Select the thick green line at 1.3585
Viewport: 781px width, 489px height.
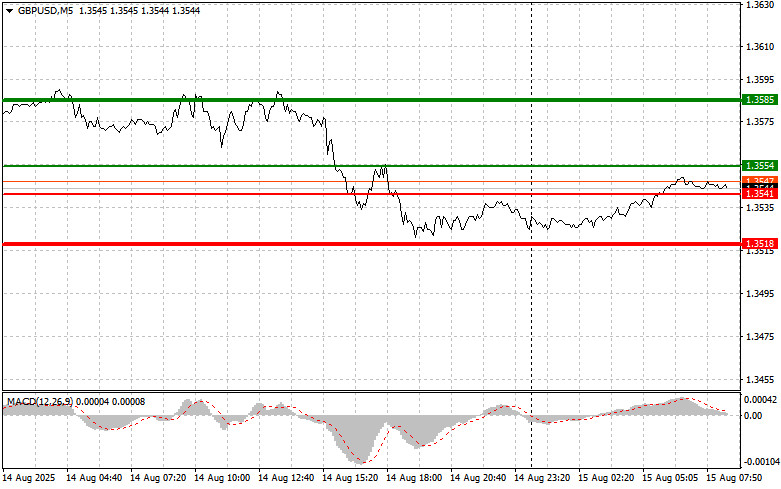pos(400,100)
